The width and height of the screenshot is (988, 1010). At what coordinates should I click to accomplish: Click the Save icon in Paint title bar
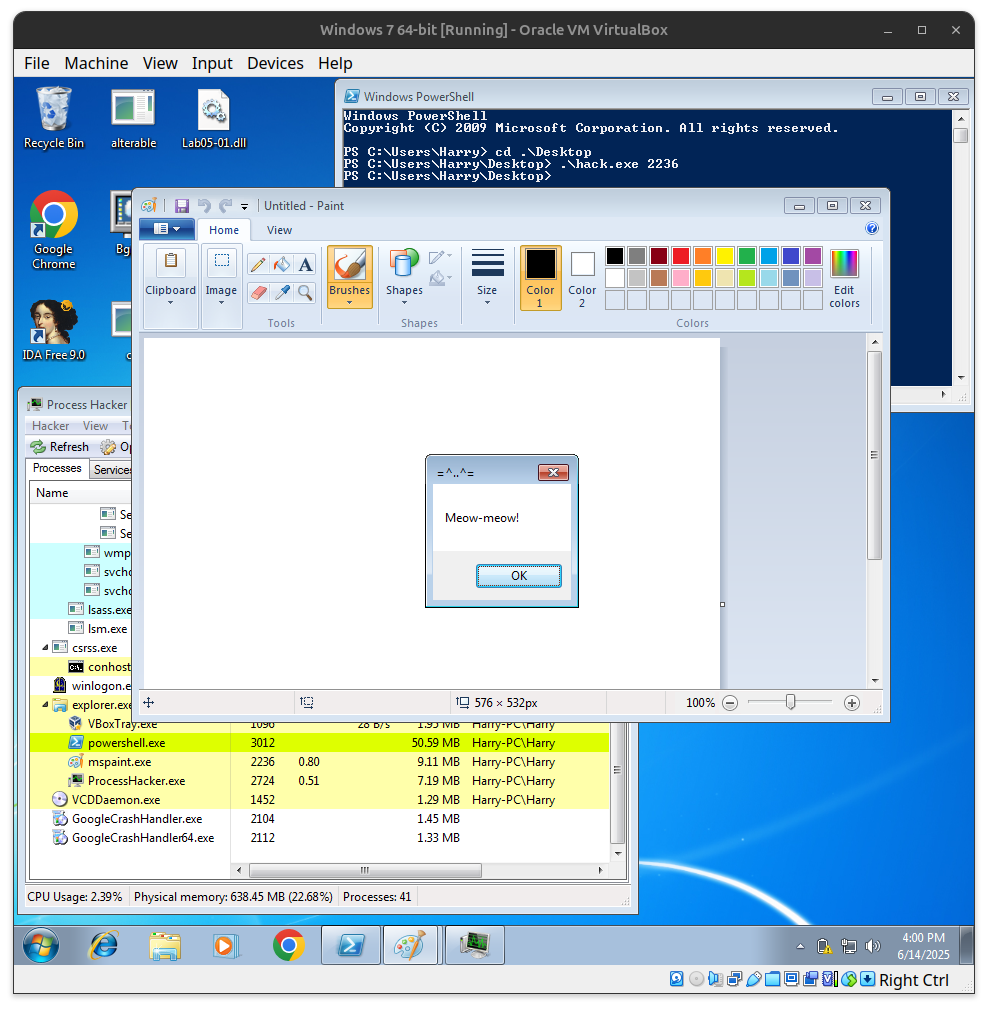(x=182, y=205)
